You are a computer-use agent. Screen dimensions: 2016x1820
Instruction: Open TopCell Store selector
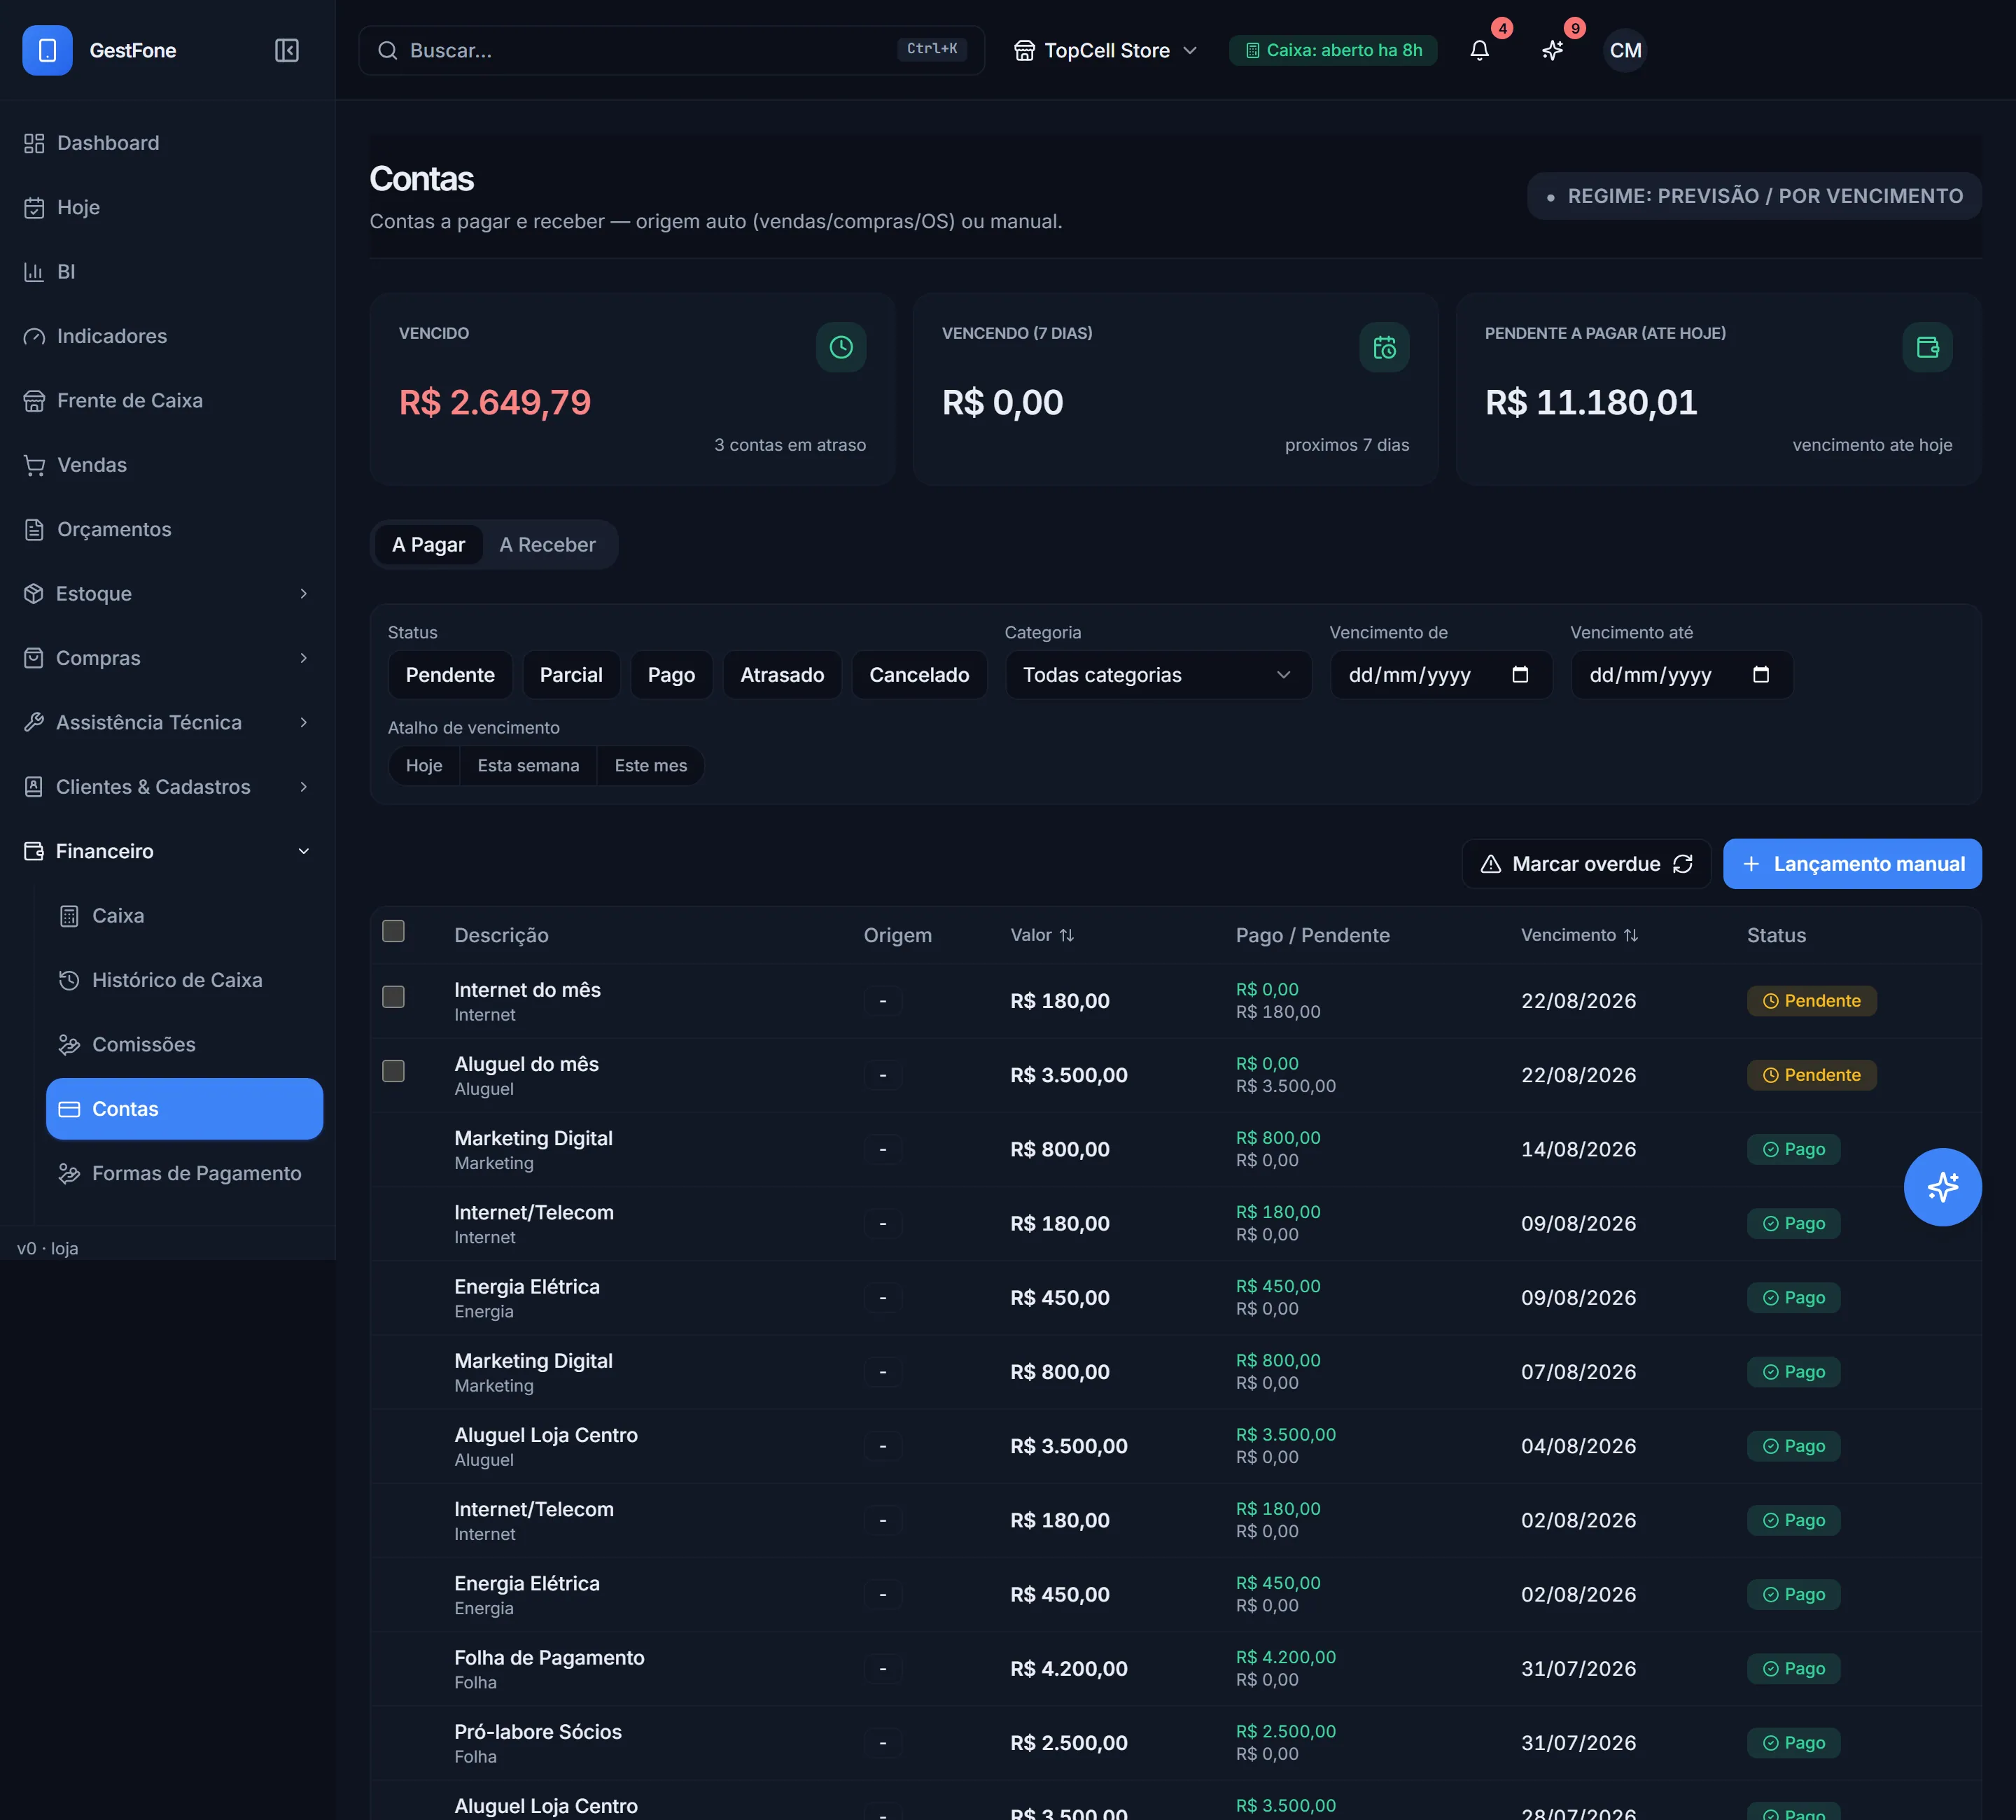(x=1106, y=50)
